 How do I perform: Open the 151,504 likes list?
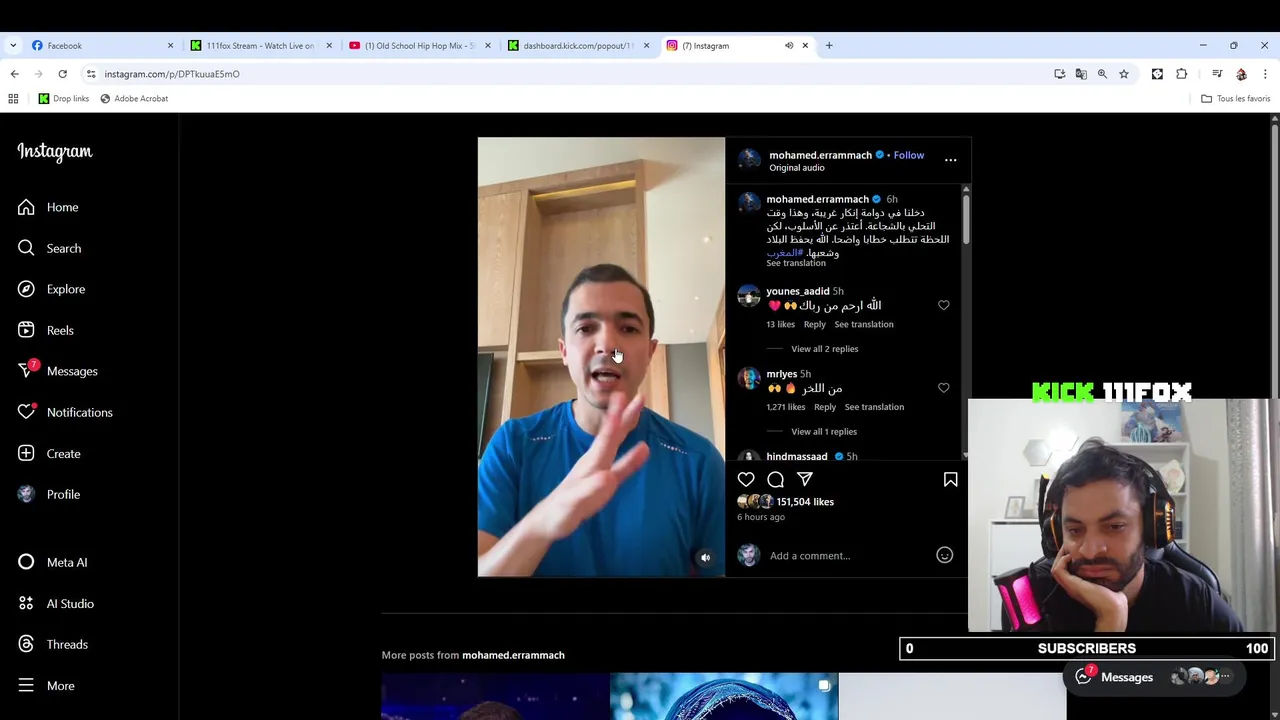pyautogui.click(x=805, y=502)
